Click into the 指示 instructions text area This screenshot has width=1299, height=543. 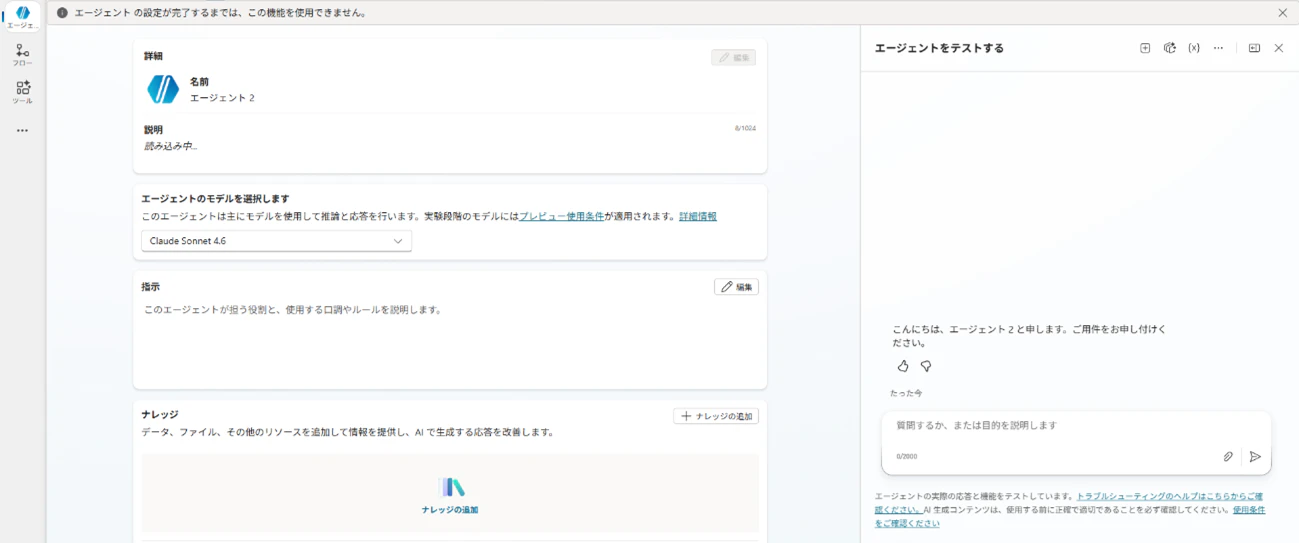tap(450, 340)
